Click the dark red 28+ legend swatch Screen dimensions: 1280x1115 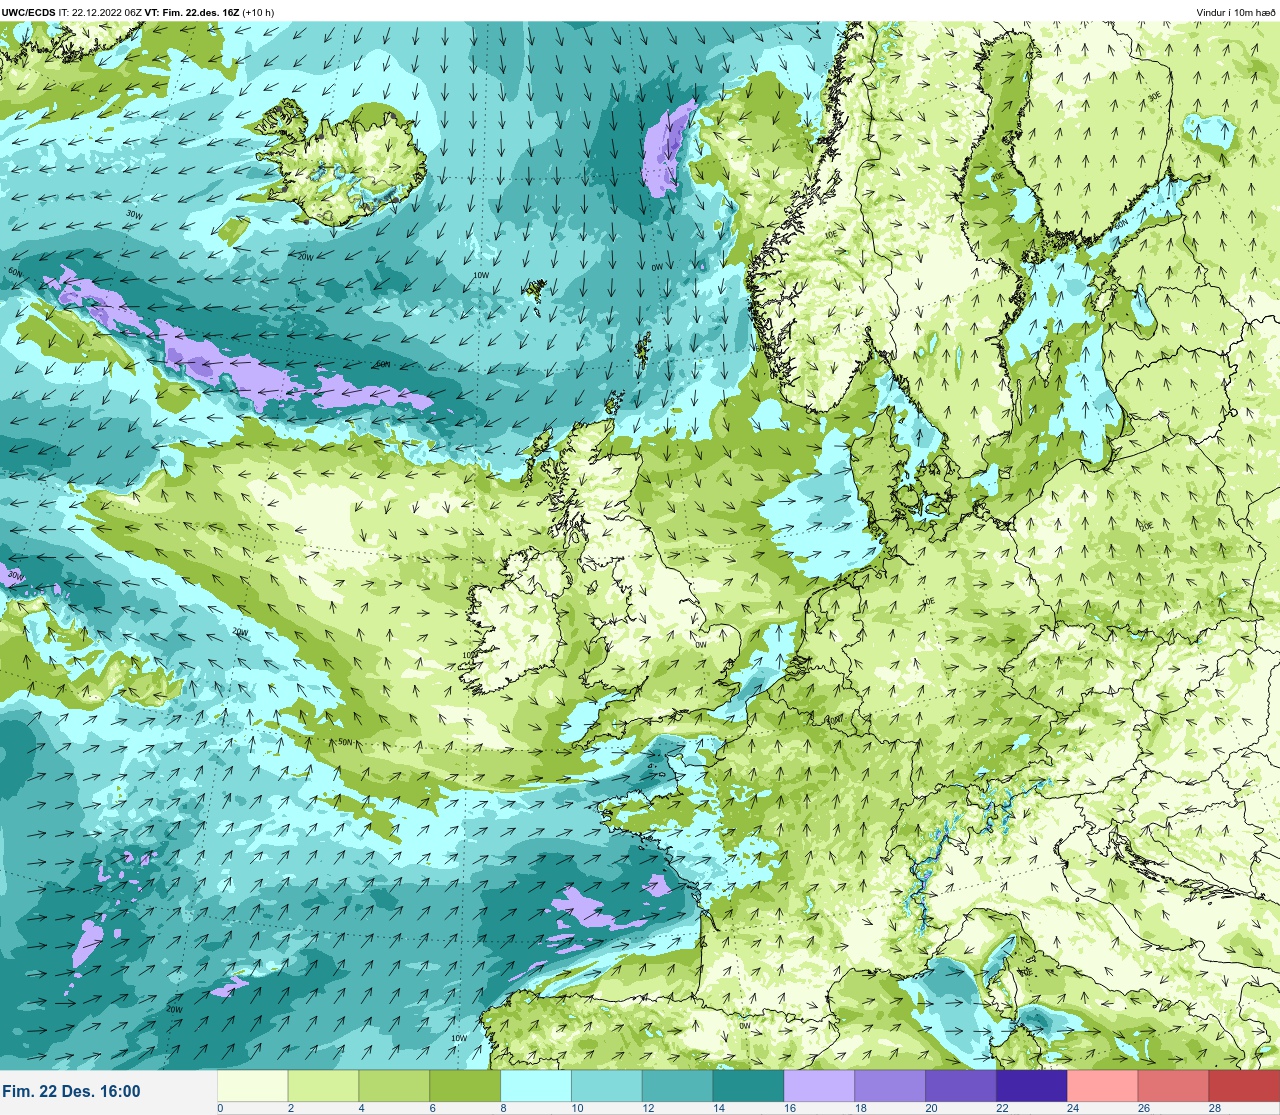pyautogui.click(x=1244, y=1086)
